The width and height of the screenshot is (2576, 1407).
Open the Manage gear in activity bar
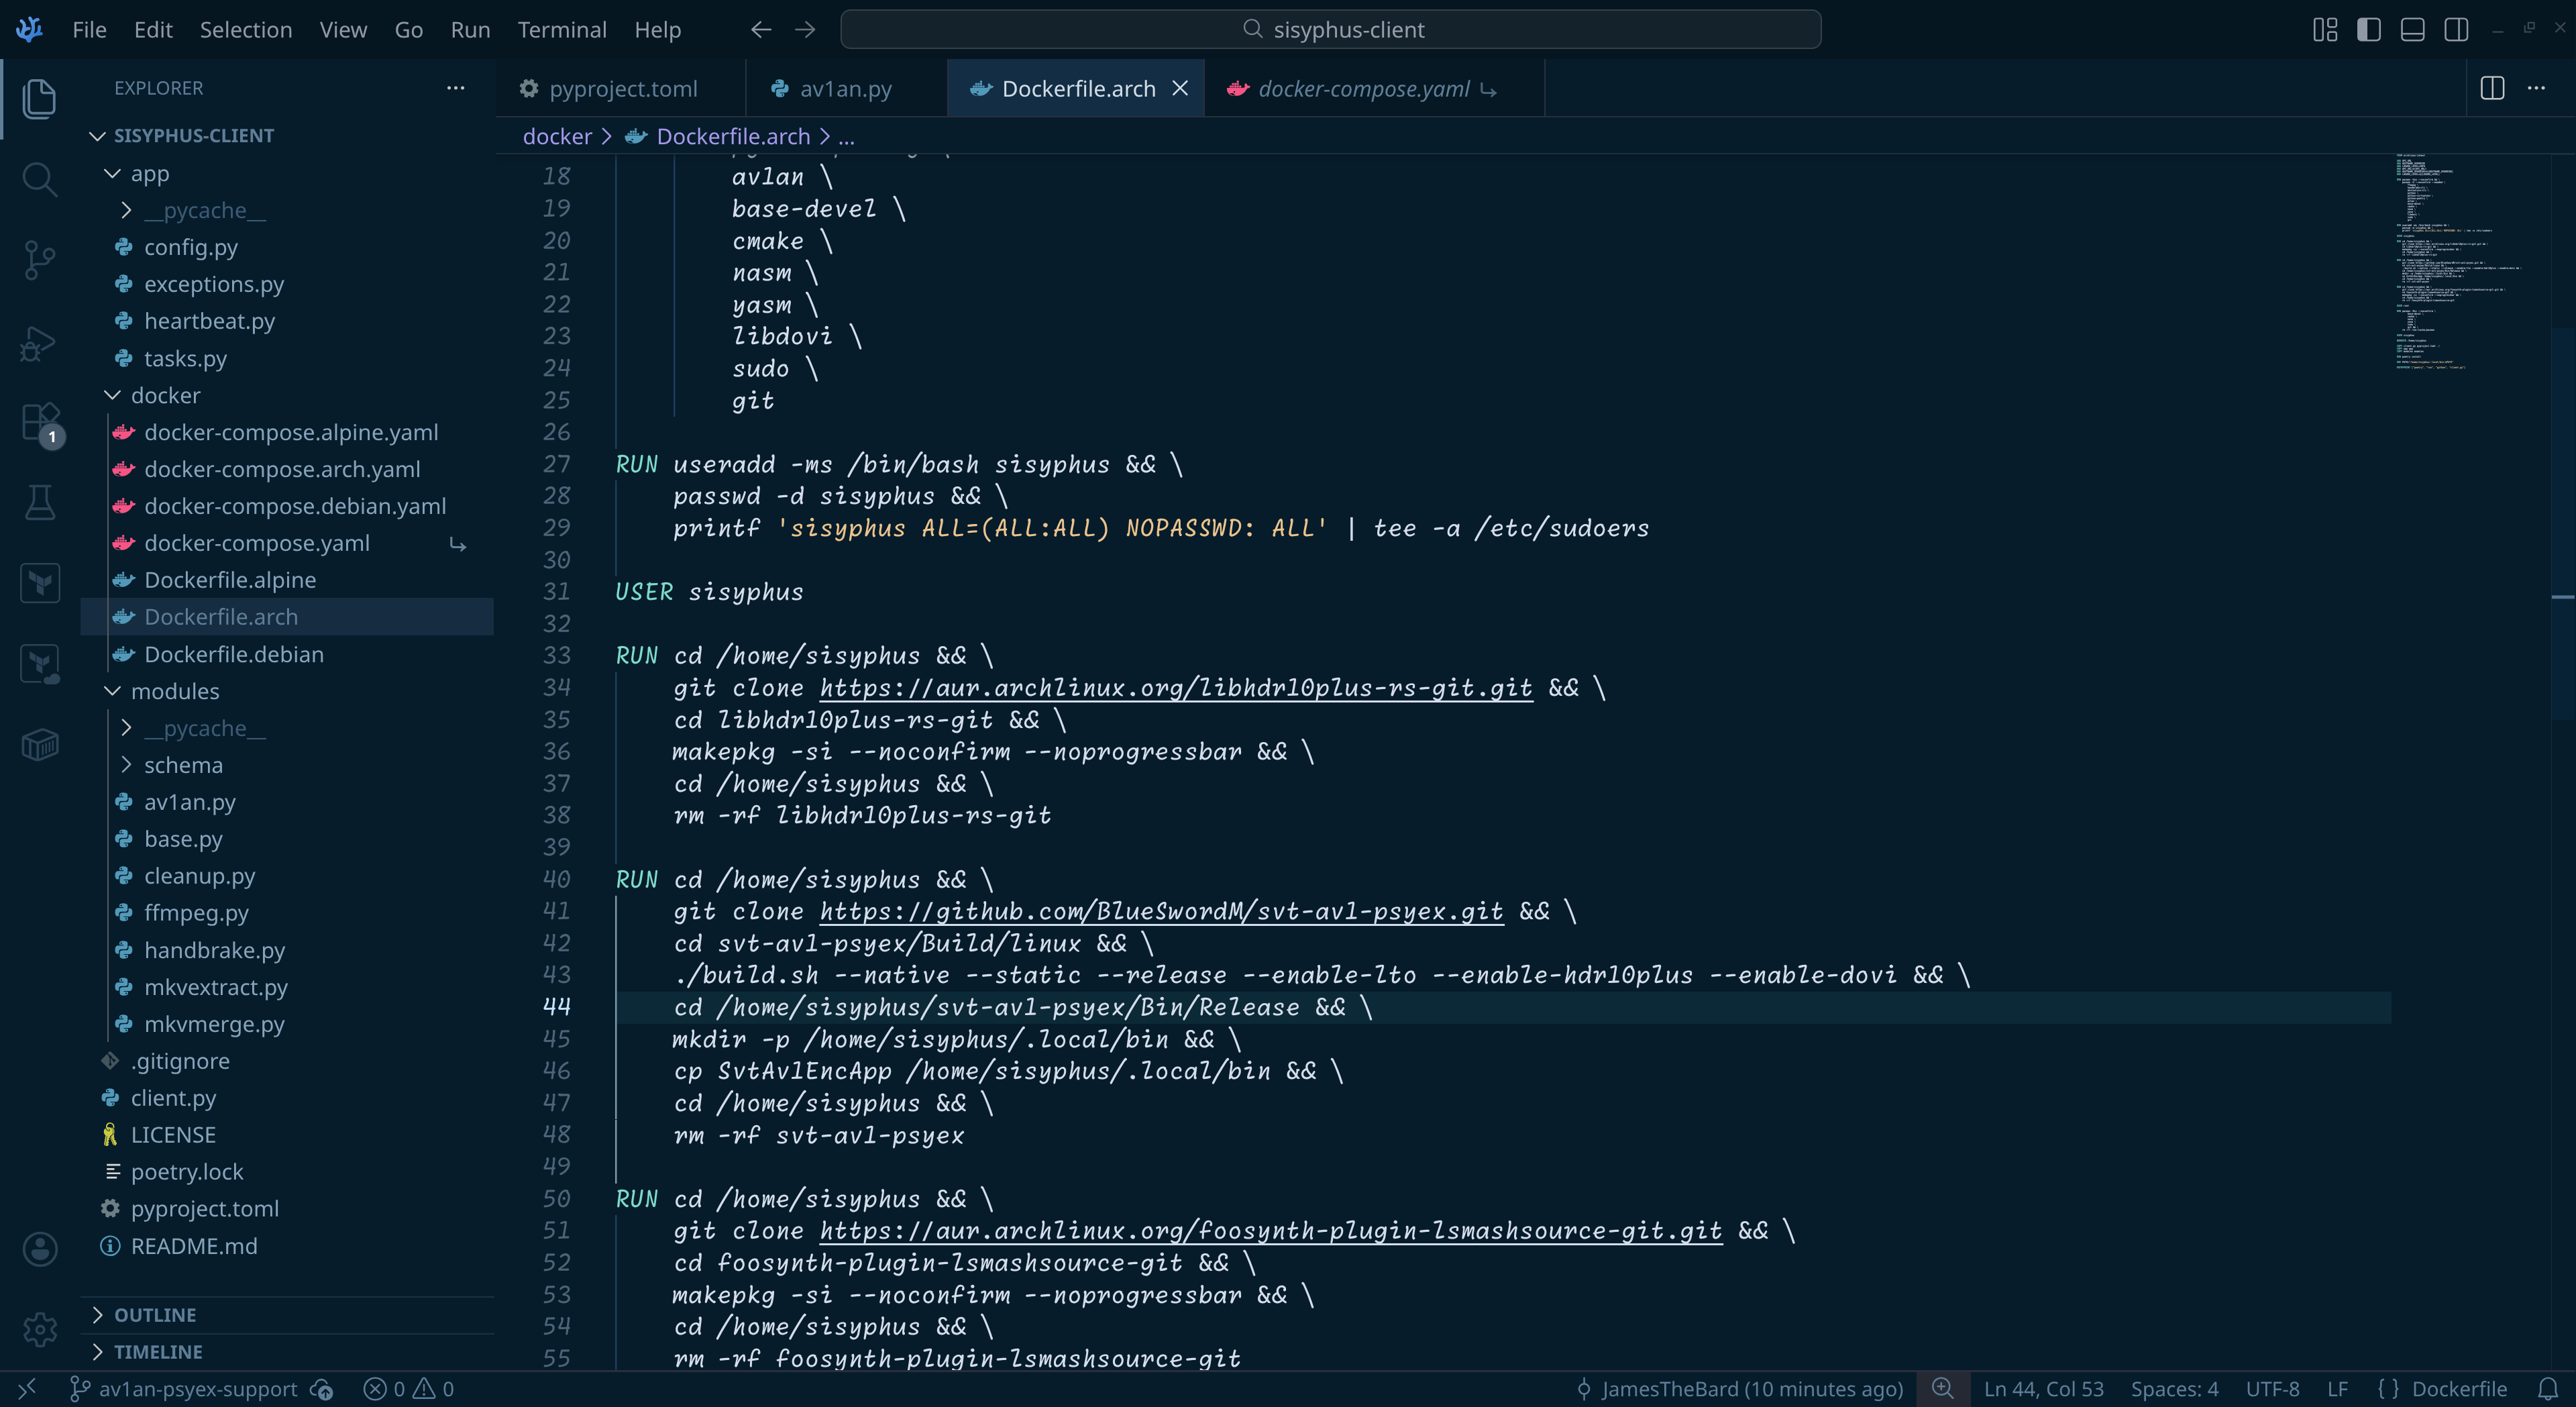40,1329
